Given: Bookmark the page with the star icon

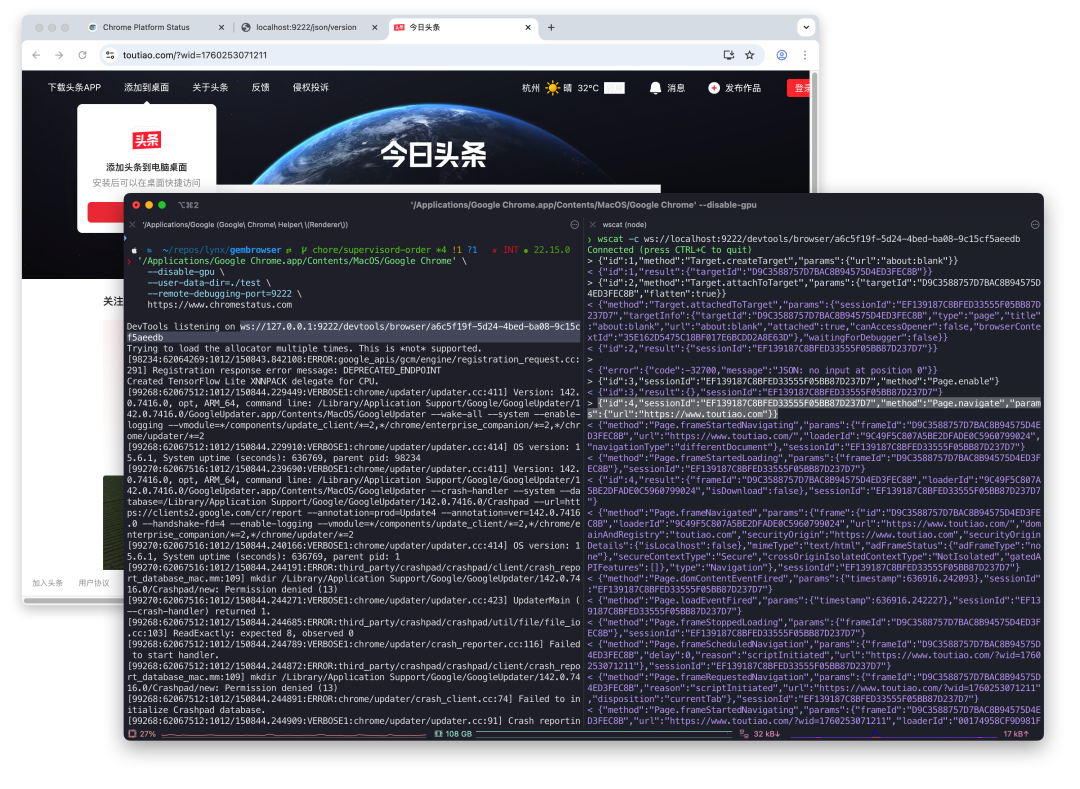Looking at the screenshot, I should 748,55.
